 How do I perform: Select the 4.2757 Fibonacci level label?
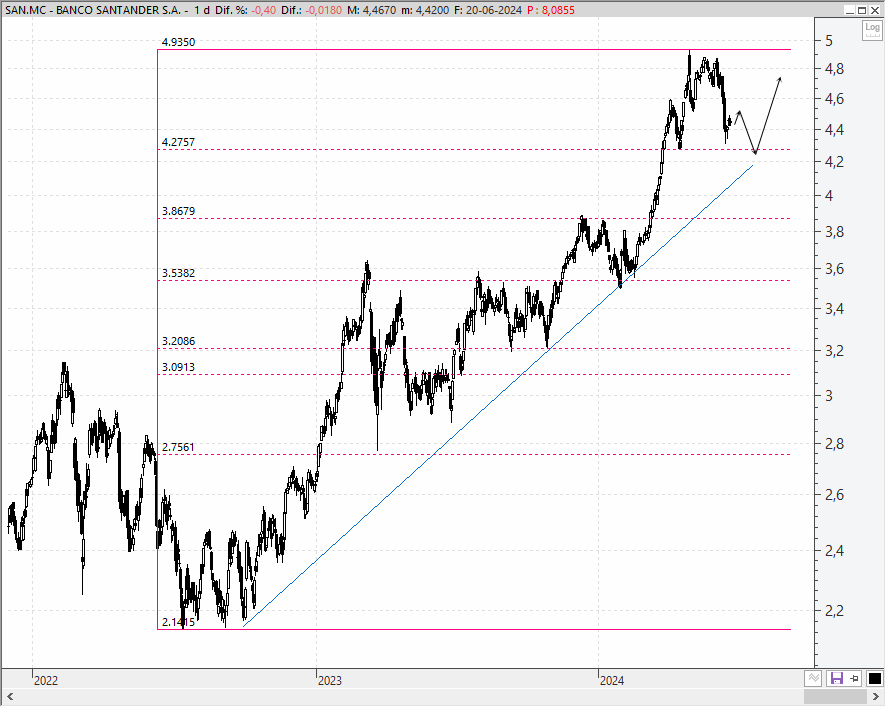(178, 142)
